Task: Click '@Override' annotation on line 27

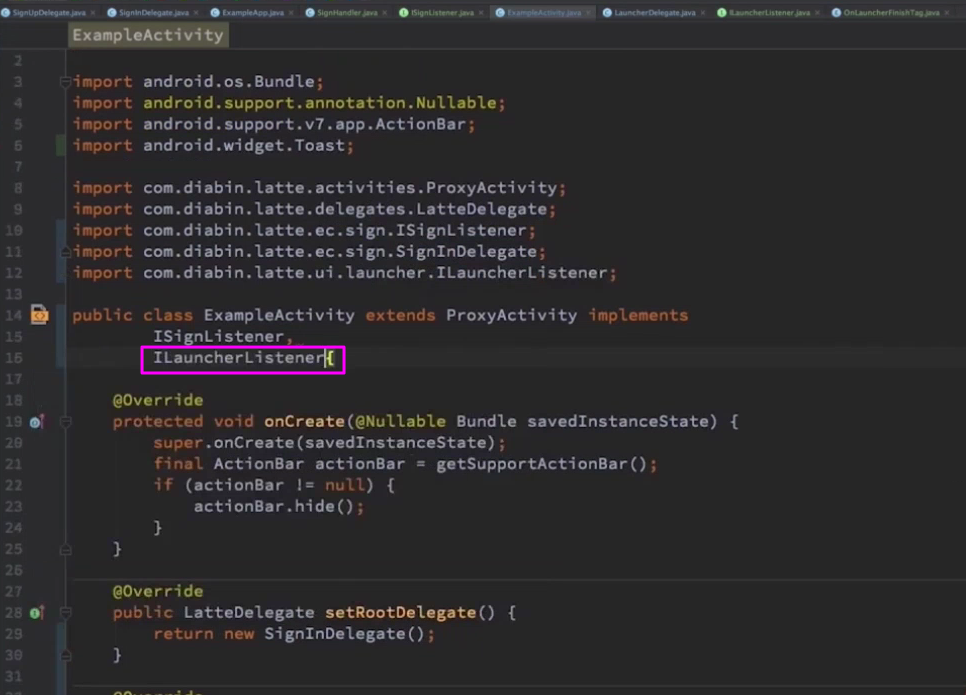Action: (158, 591)
